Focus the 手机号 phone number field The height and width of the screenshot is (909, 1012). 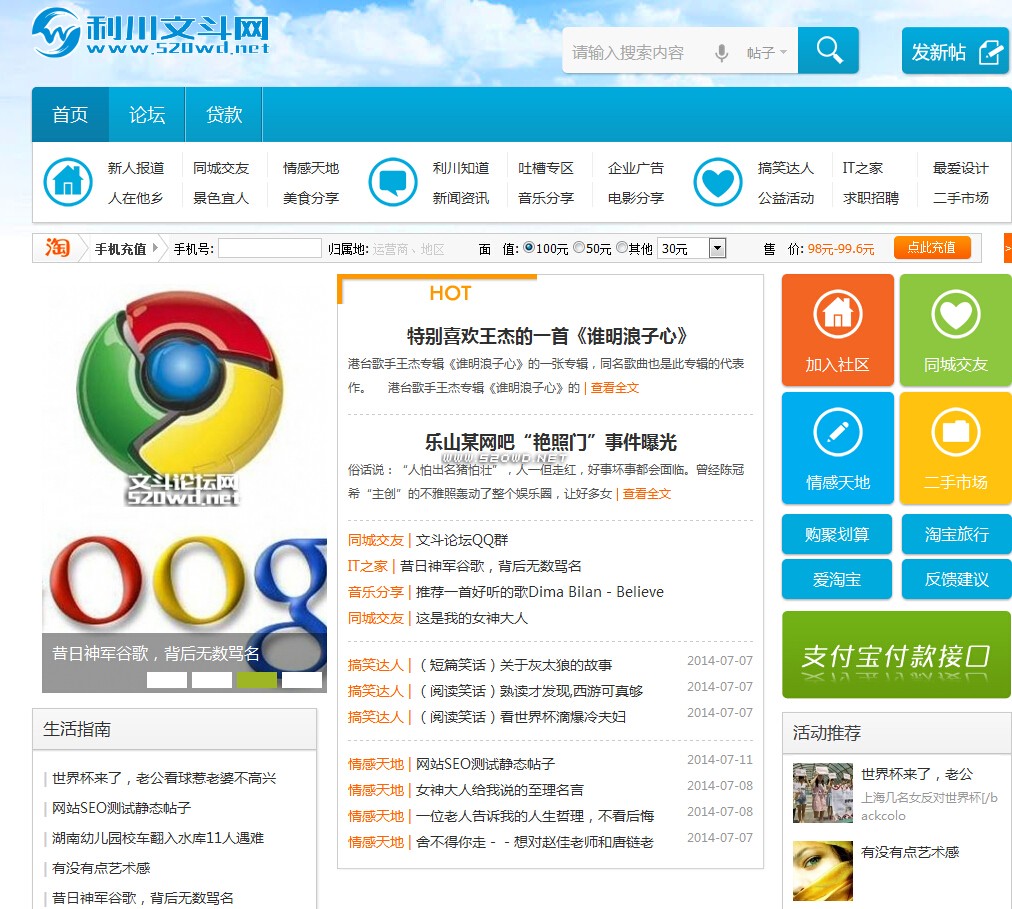[x=270, y=248]
